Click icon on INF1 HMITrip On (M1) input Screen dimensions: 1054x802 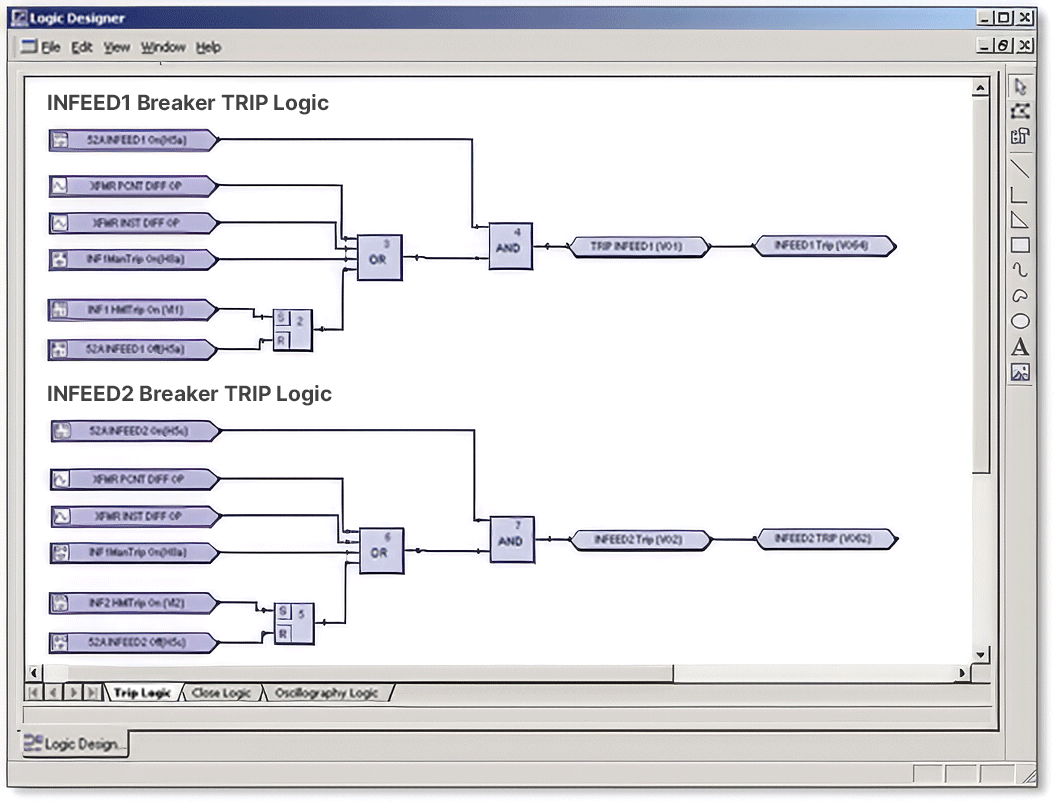point(60,310)
